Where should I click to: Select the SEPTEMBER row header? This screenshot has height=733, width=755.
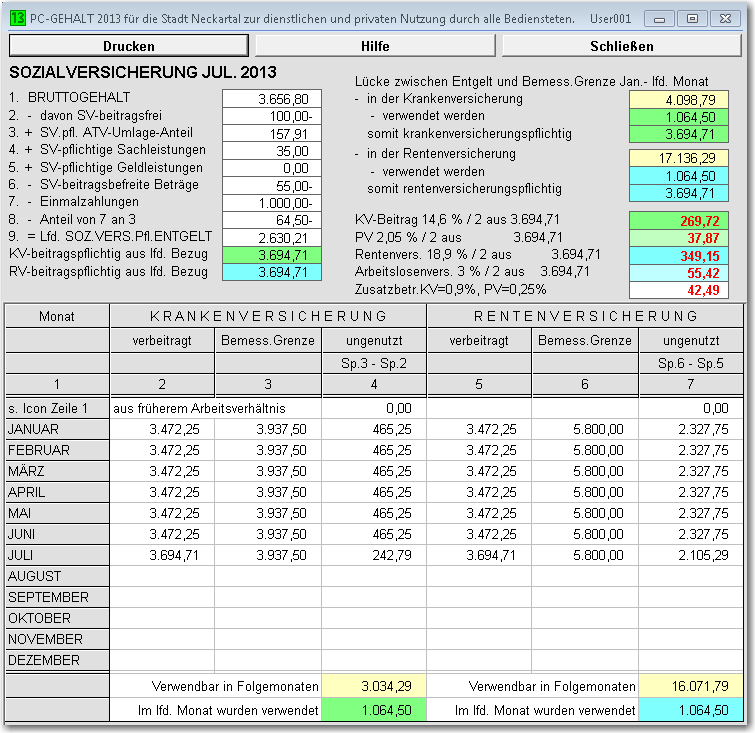click(57, 597)
